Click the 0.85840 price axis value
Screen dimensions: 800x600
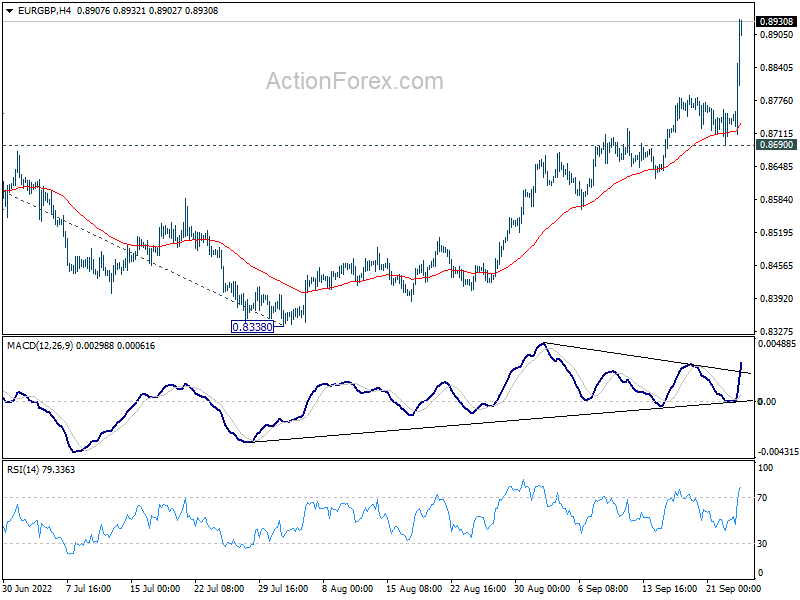777,199
